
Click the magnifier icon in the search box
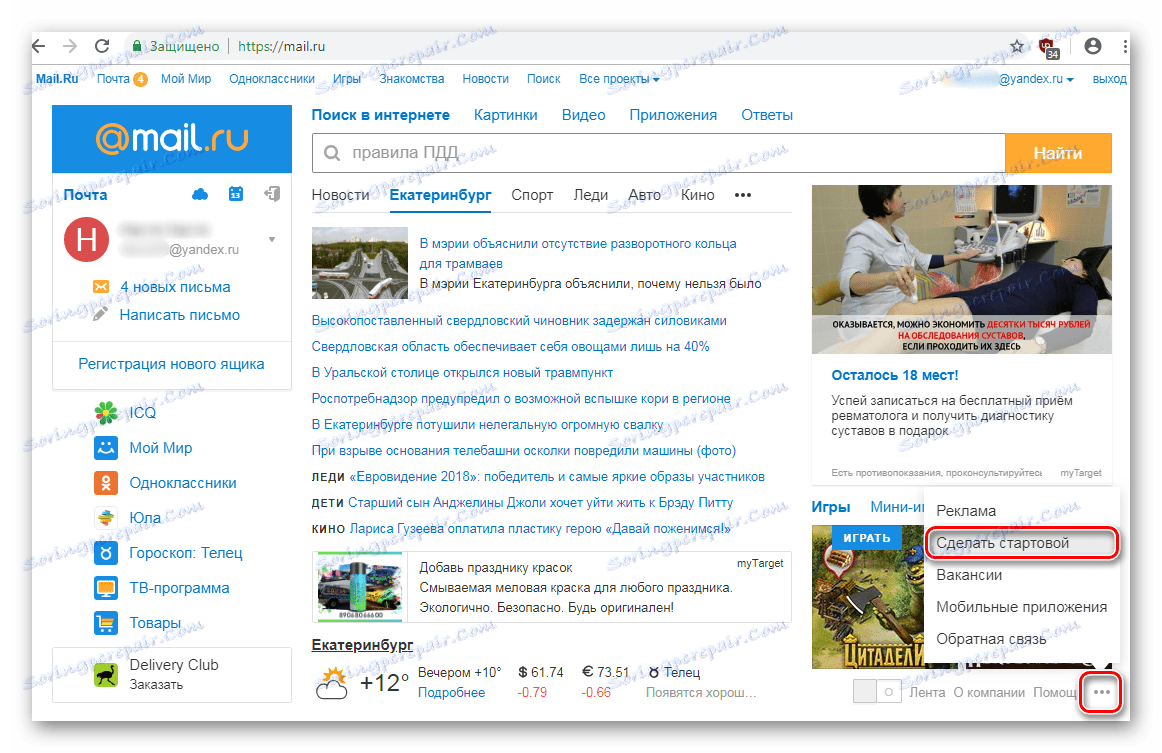click(332, 153)
